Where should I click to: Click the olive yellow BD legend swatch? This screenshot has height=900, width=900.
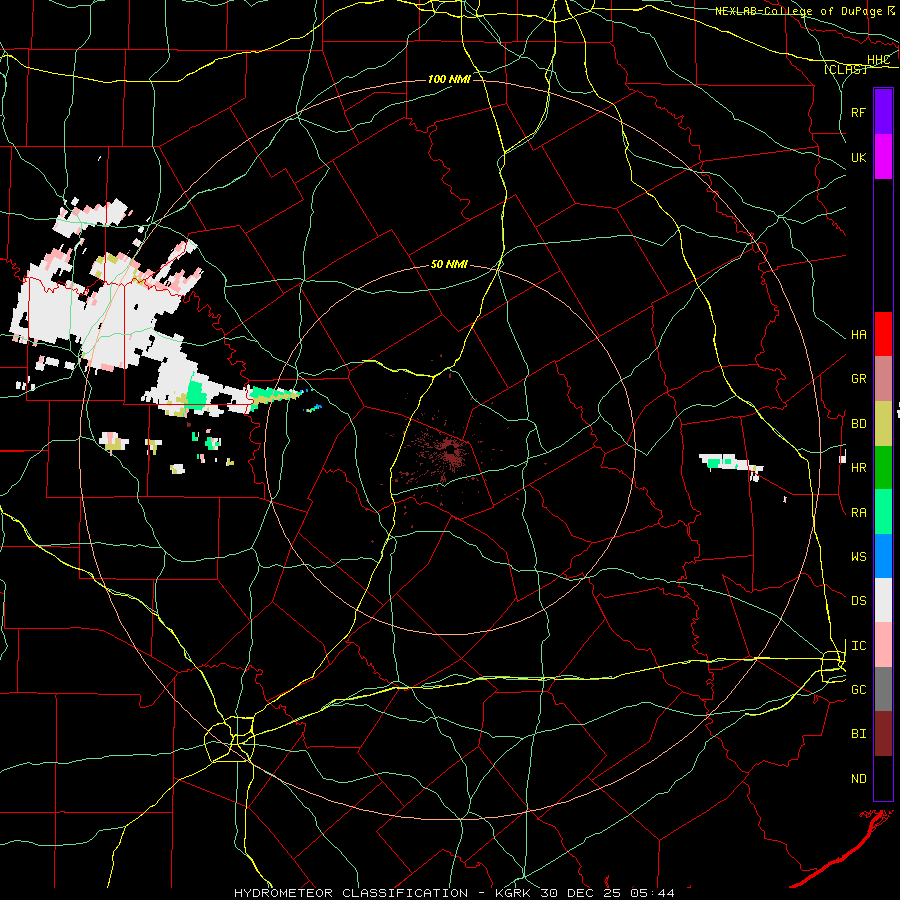pyautogui.click(x=883, y=424)
